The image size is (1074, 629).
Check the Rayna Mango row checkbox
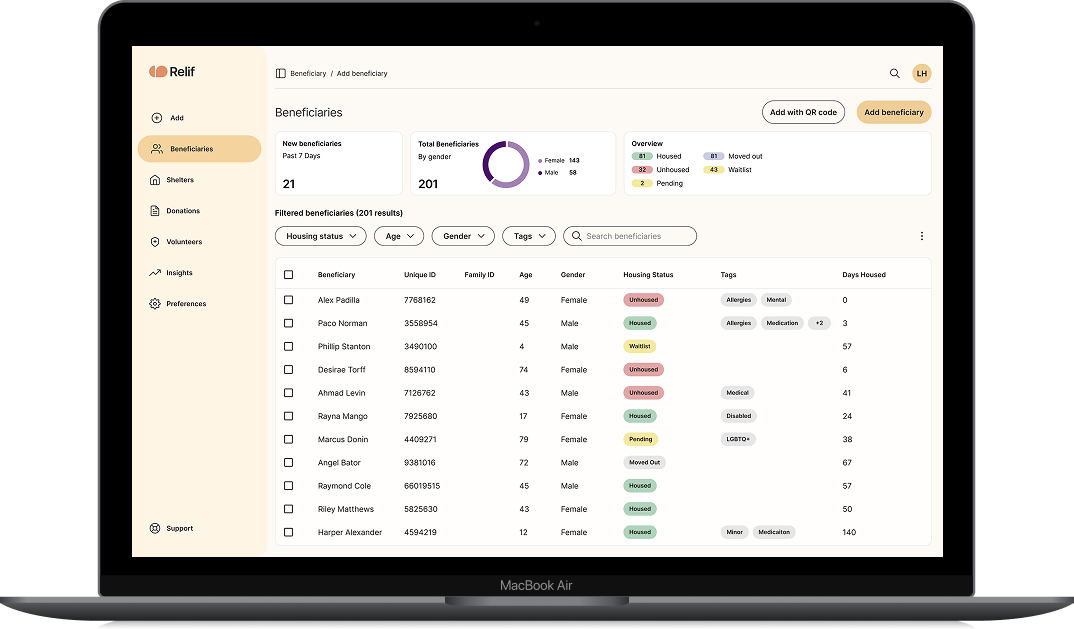tap(288, 416)
